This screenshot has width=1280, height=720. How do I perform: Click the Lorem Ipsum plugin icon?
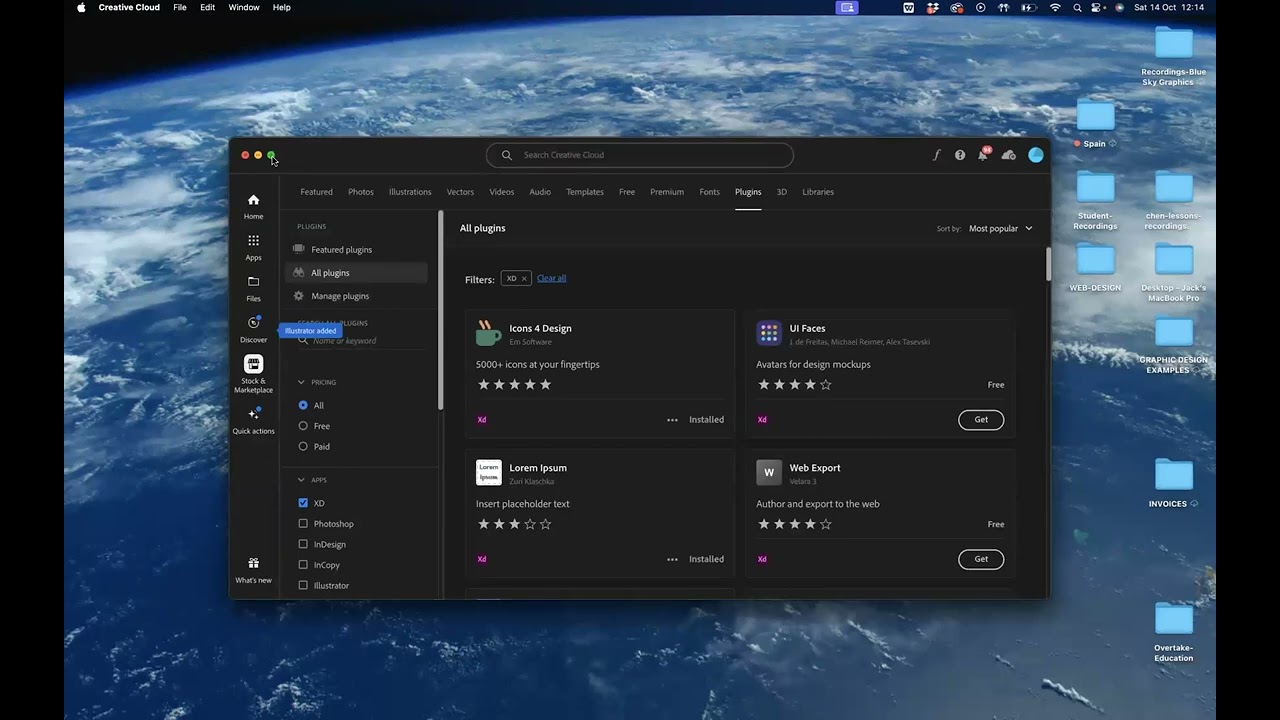click(x=489, y=473)
